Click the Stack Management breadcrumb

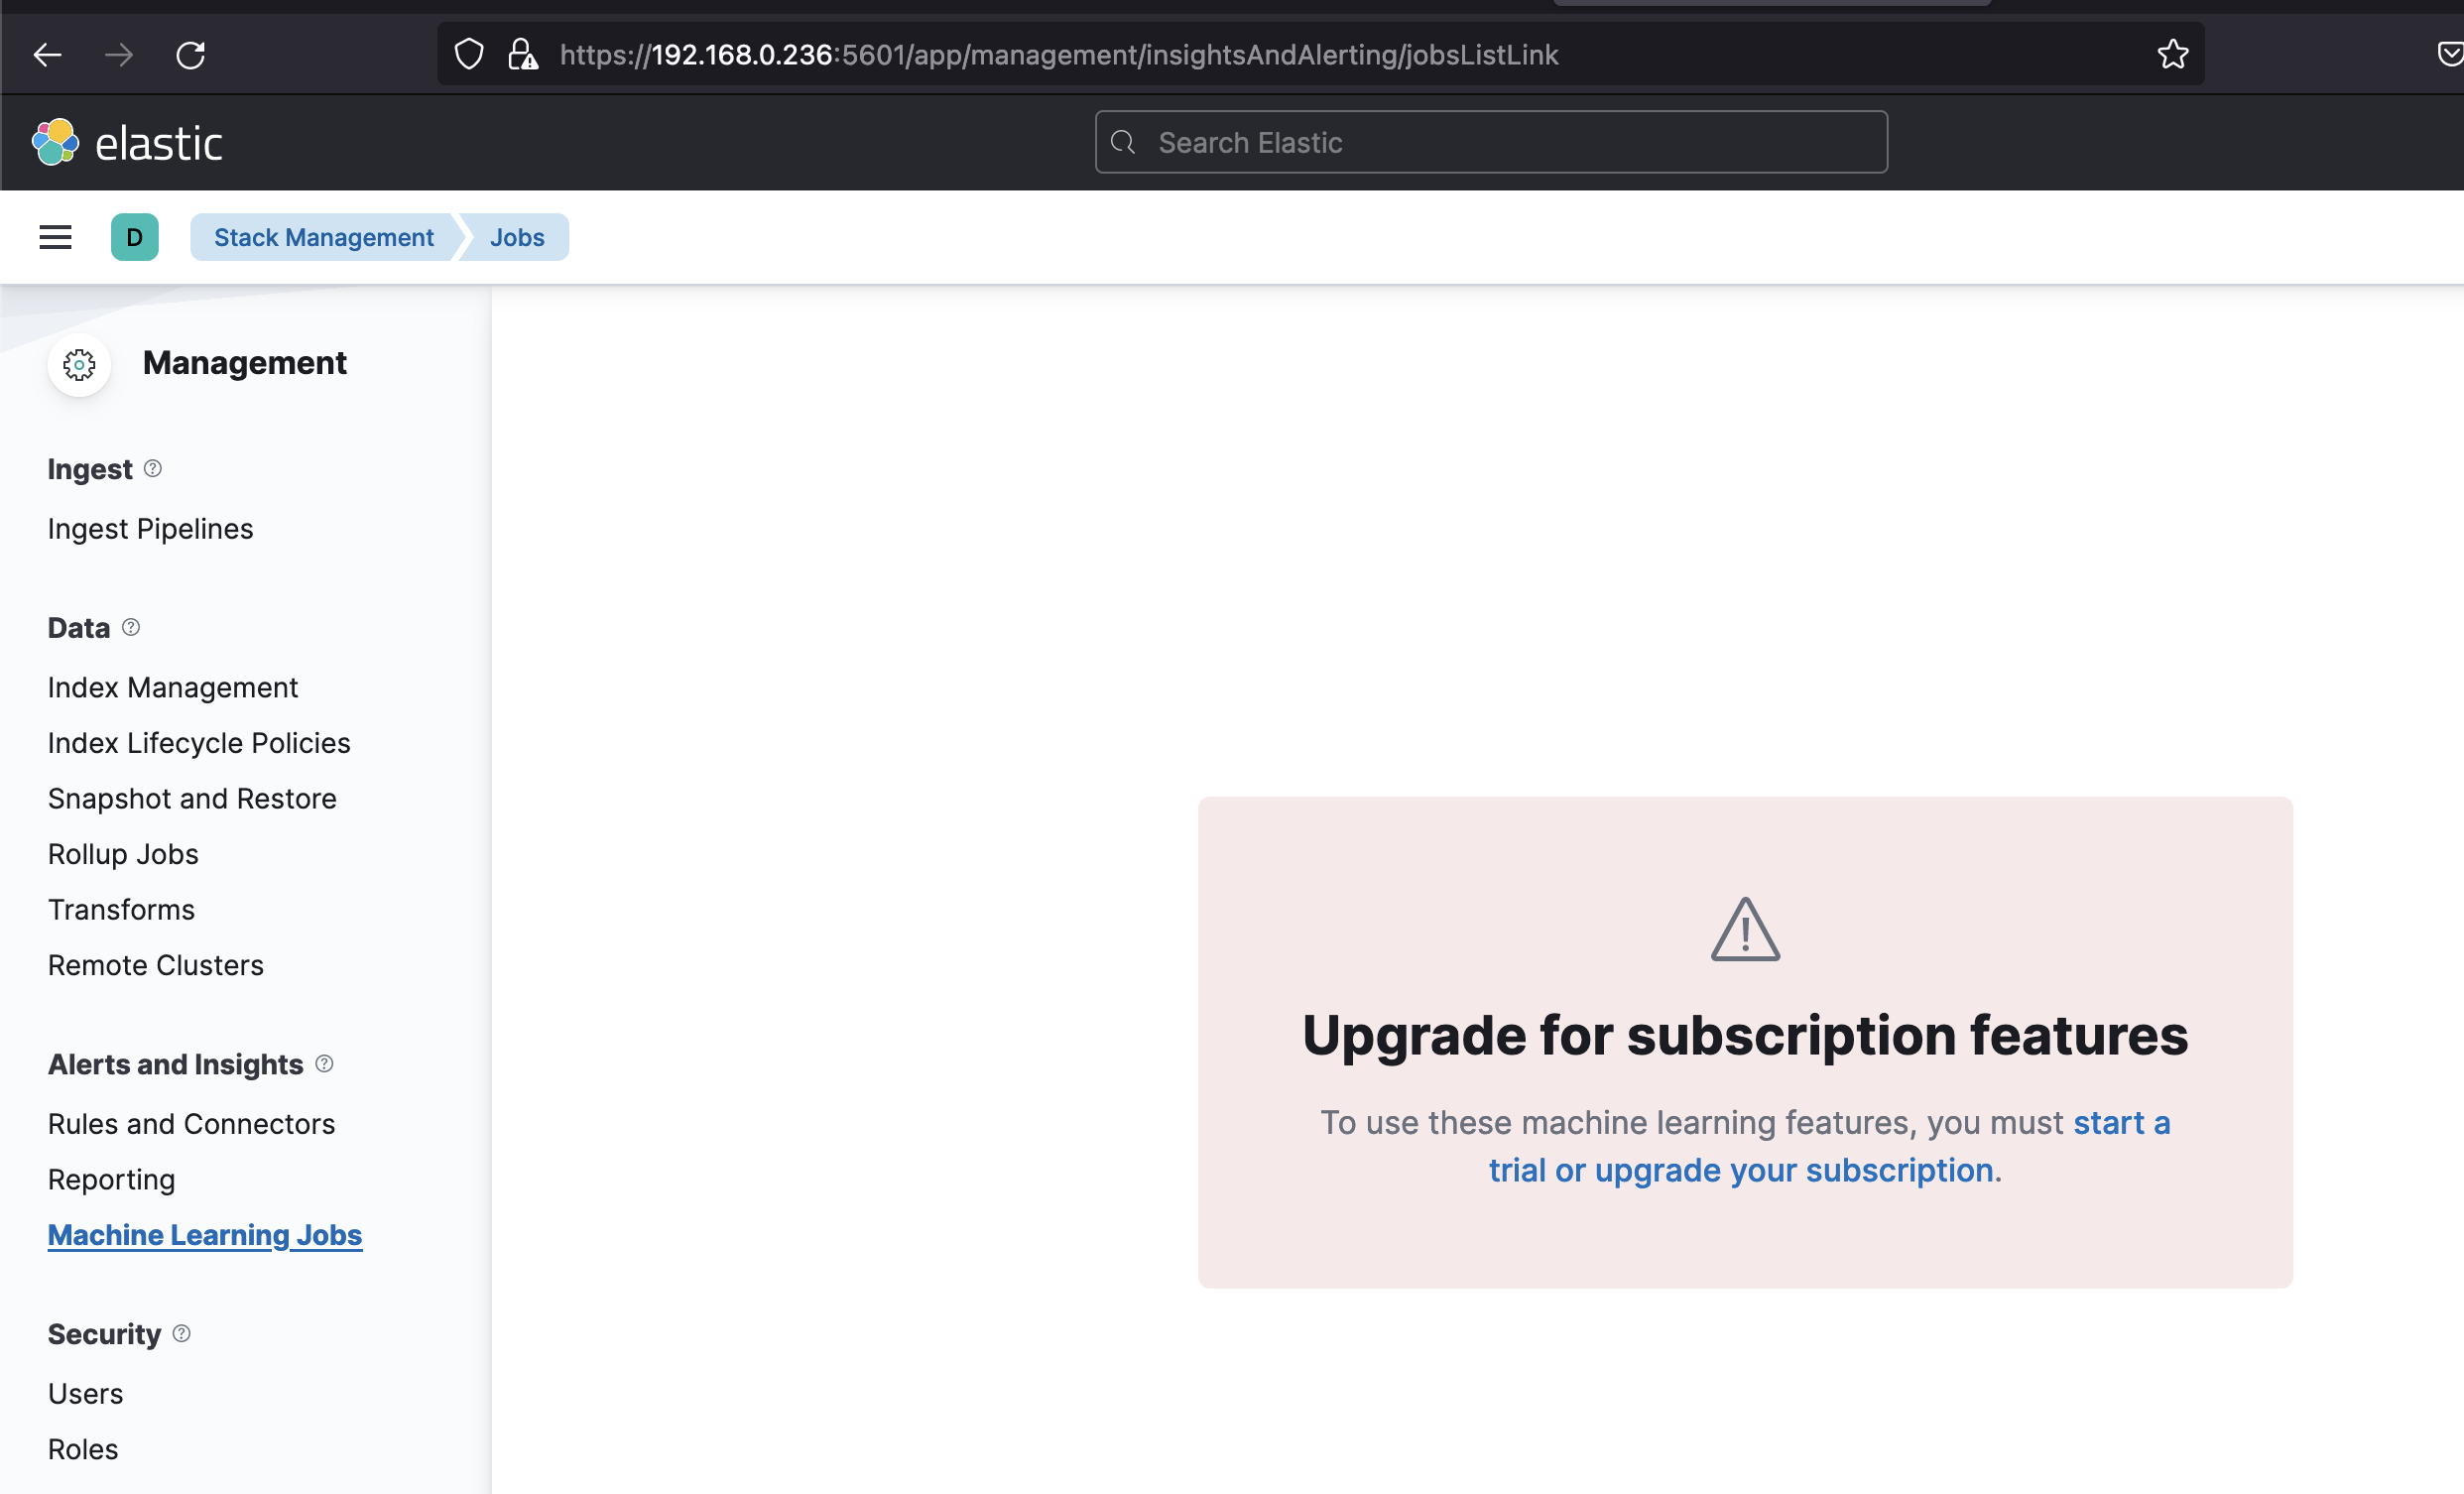[323, 237]
